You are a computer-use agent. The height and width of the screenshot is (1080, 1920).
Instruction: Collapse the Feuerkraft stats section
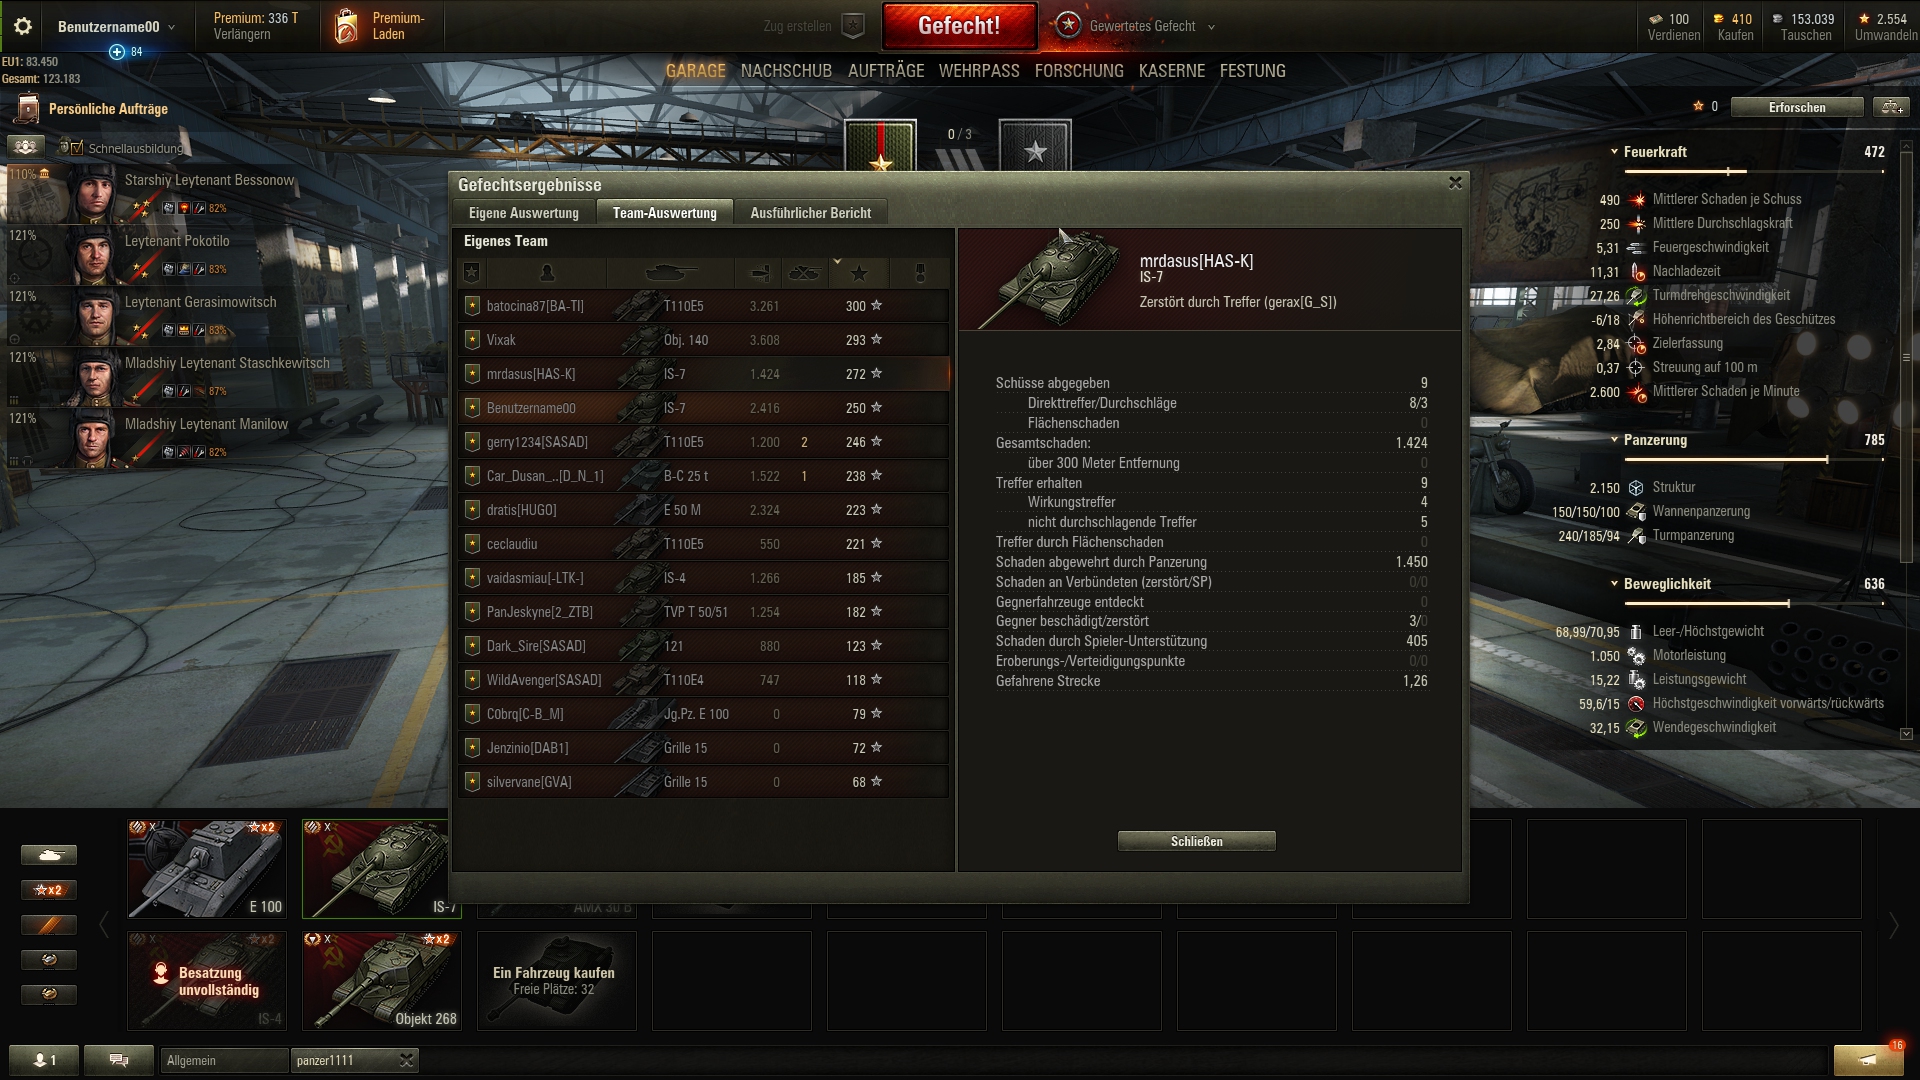1614,152
